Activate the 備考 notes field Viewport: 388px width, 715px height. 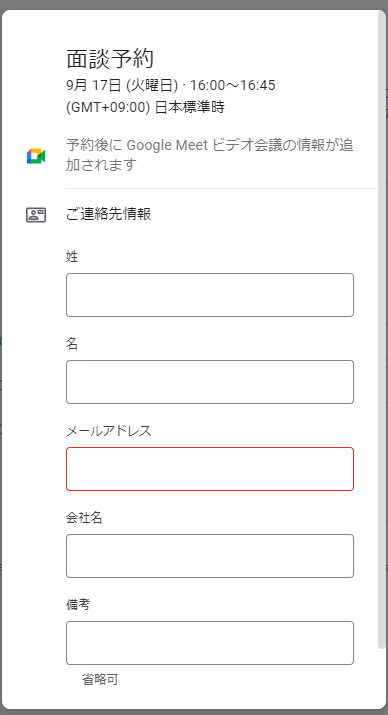pos(210,643)
